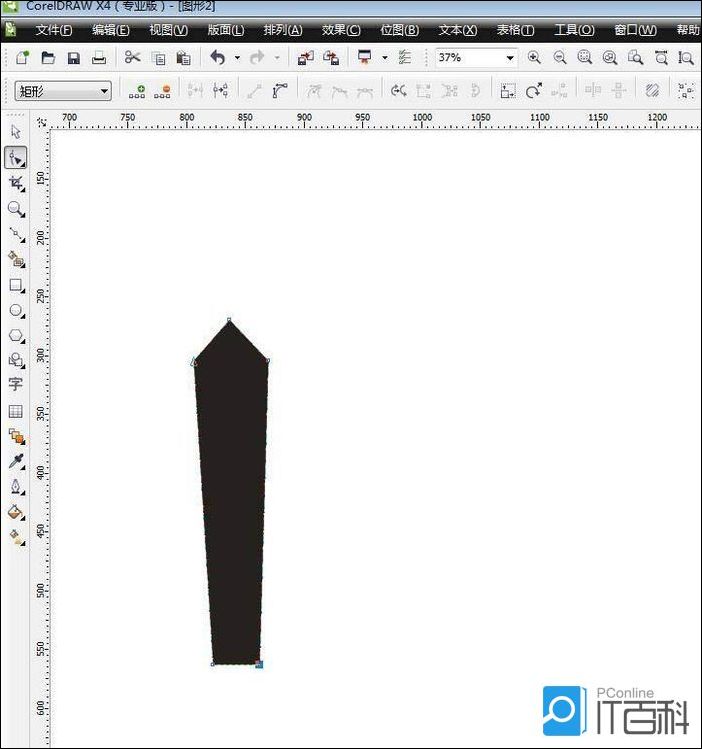Open the 编辑(E) menu
Screen dimensions: 702x749
coord(111,30)
